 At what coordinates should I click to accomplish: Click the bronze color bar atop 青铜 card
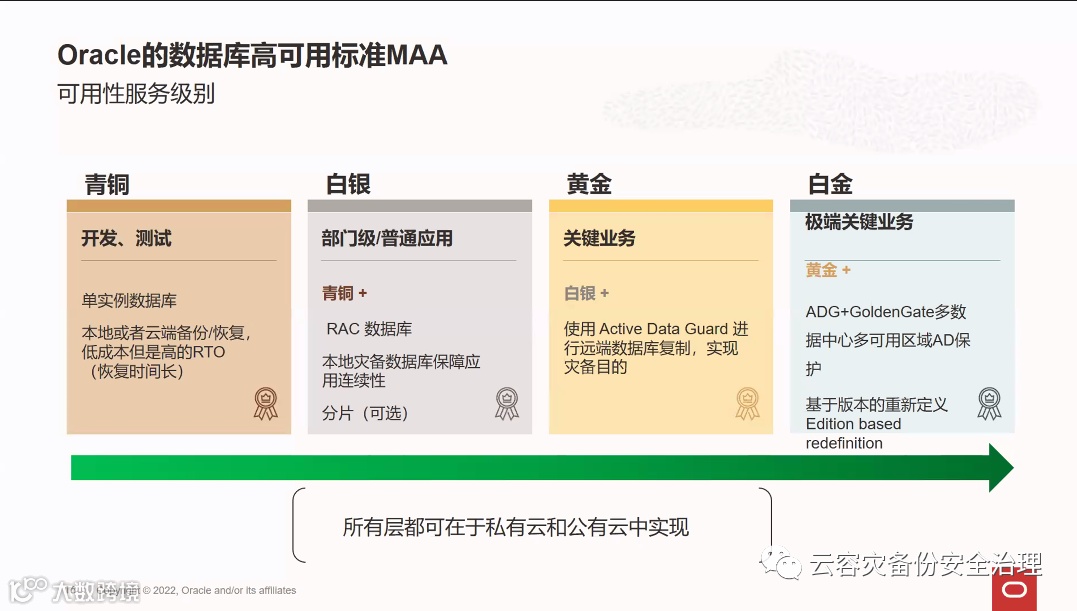click(179, 206)
